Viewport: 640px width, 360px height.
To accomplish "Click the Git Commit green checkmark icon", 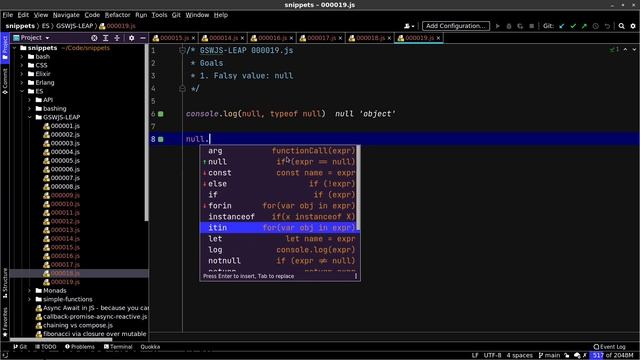I will pyautogui.click(x=573, y=26).
